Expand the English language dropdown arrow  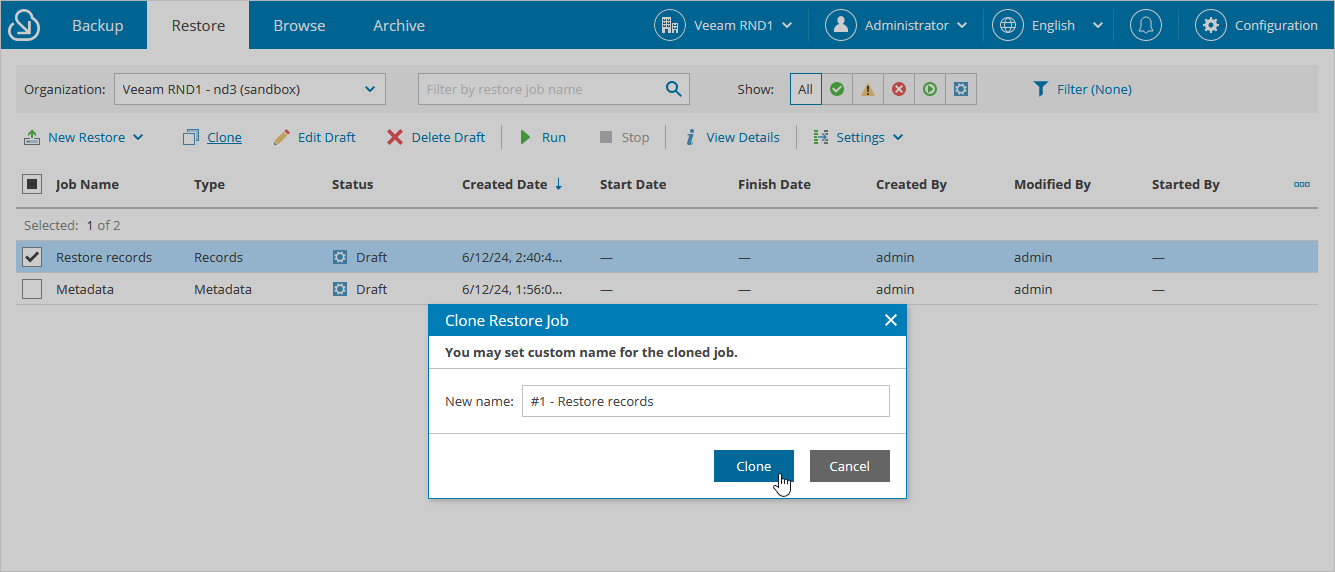click(x=1097, y=25)
